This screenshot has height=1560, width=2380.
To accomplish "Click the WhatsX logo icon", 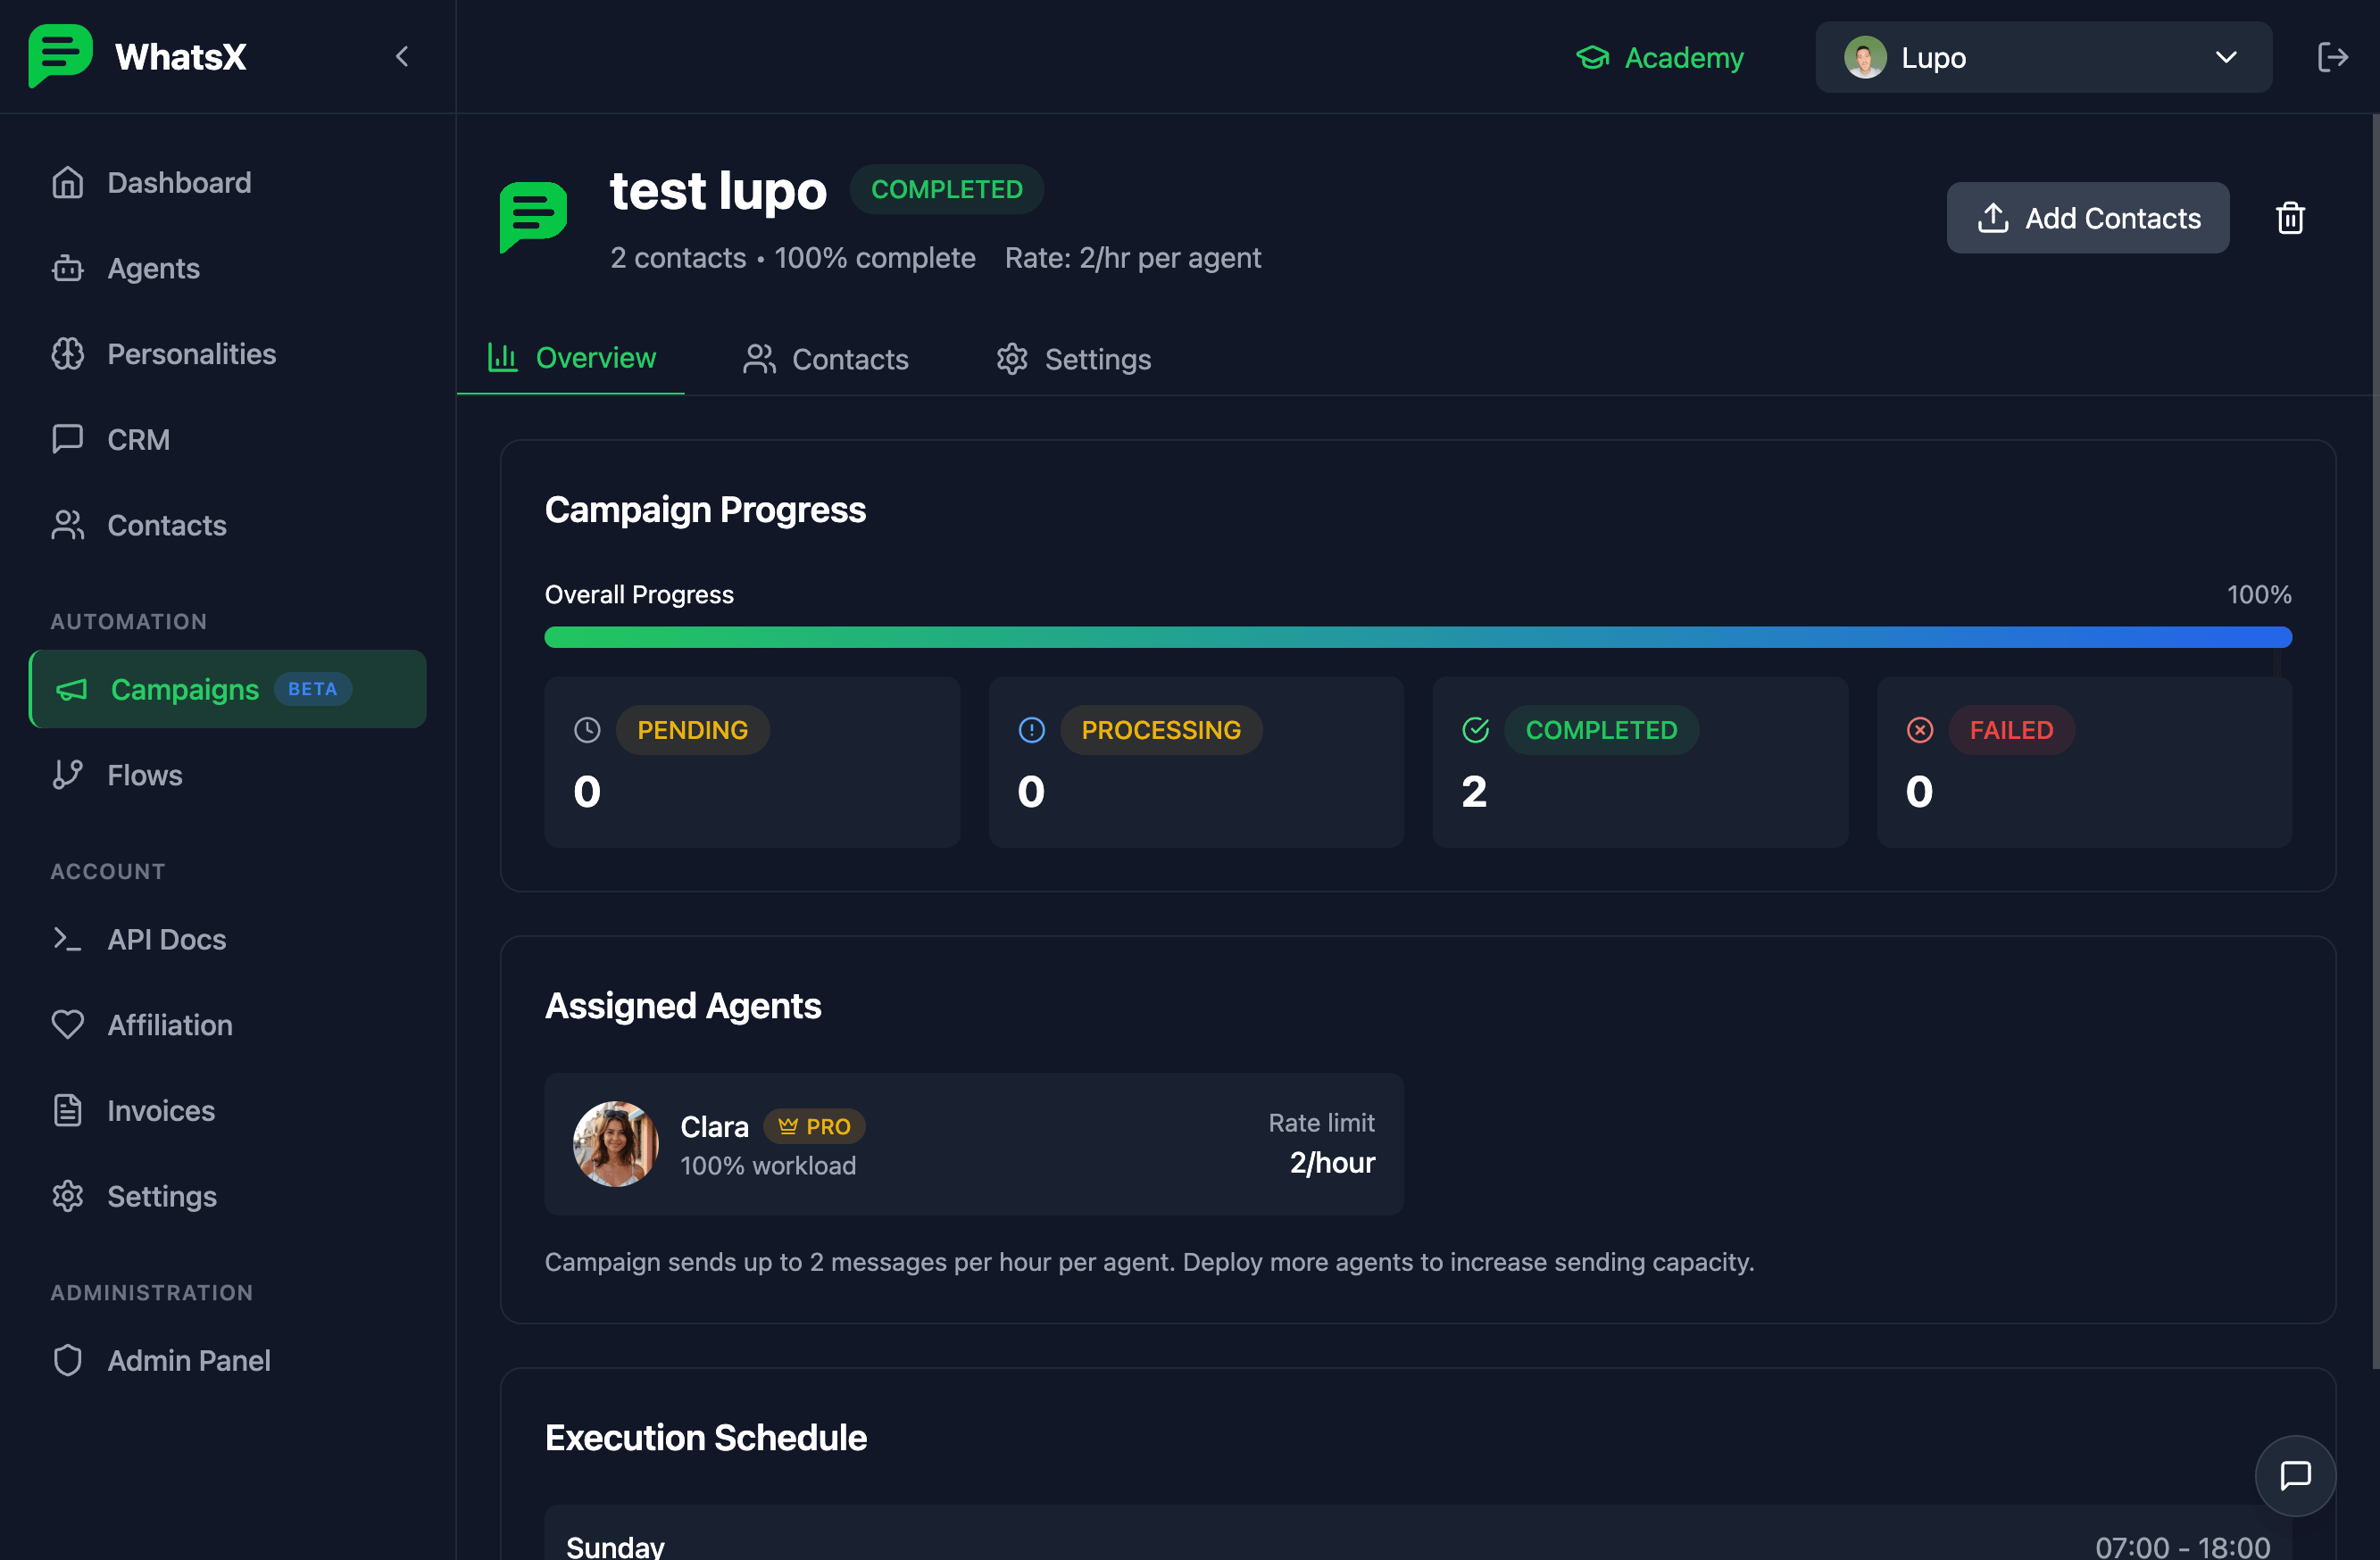I will point(60,56).
